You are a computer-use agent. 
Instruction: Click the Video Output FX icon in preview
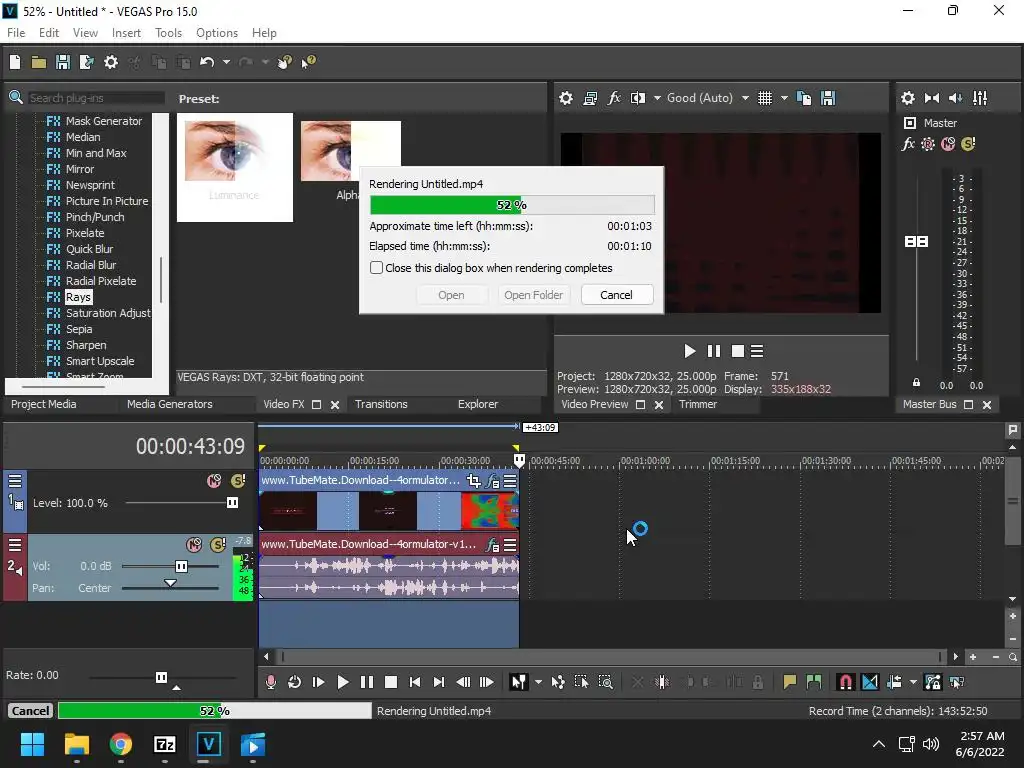pos(614,98)
